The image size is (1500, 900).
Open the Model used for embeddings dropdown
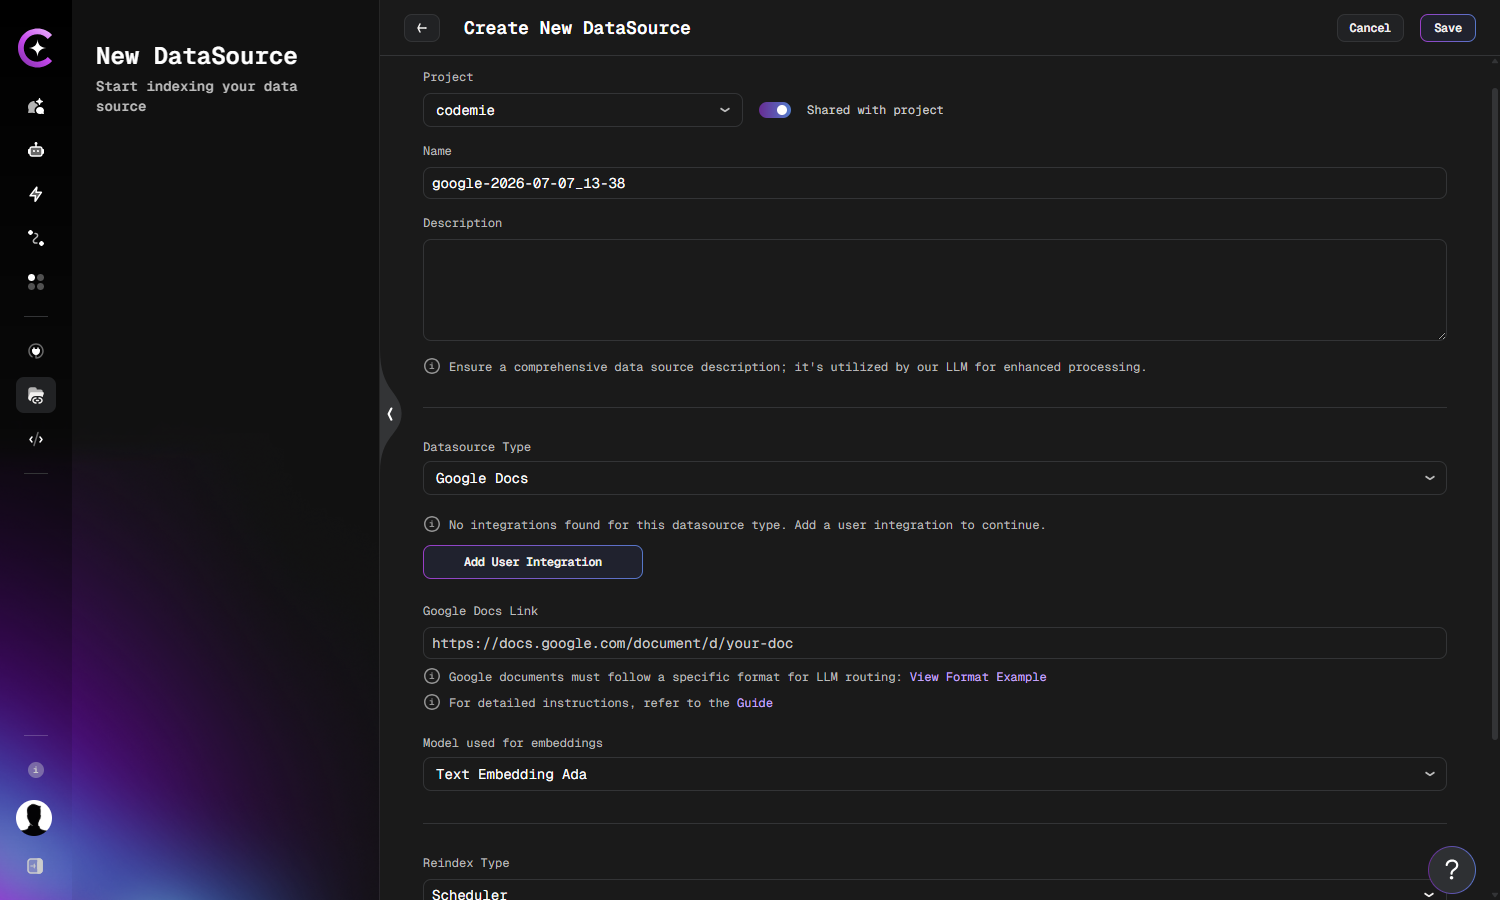click(x=935, y=774)
